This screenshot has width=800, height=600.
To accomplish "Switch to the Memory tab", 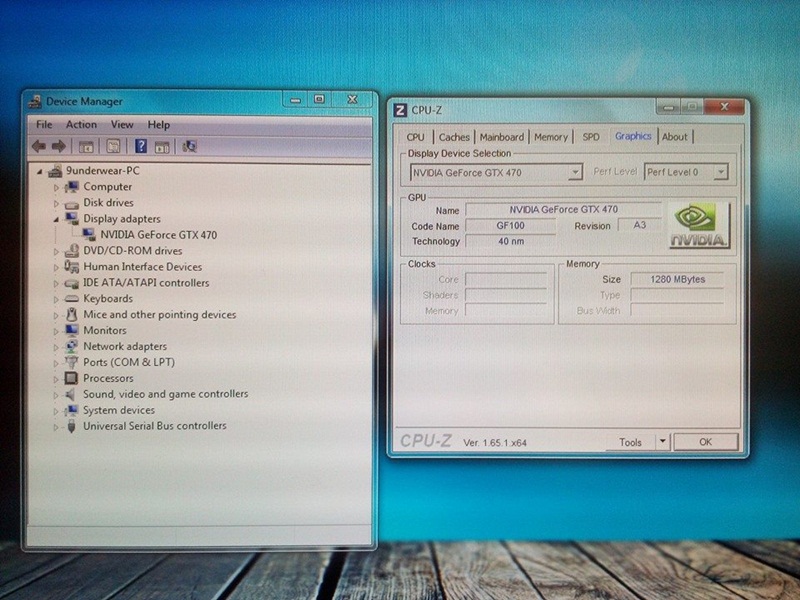I will click(x=551, y=137).
